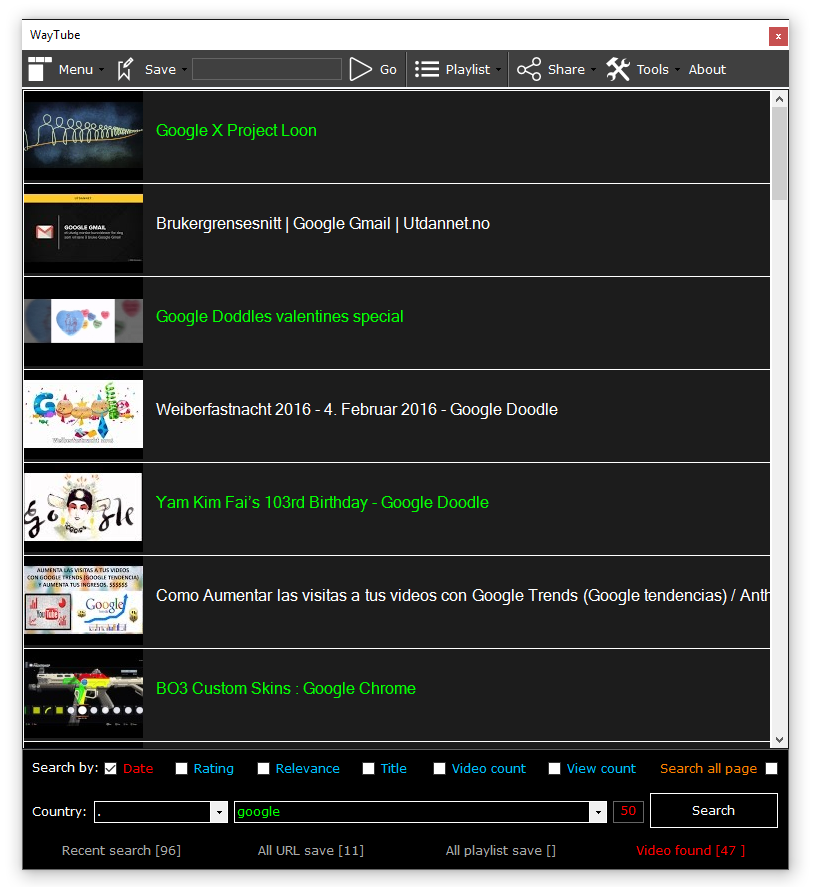The height and width of the screenshot is (887, 813).
Task: Open the Tools menu label
Action: (652, 70)
